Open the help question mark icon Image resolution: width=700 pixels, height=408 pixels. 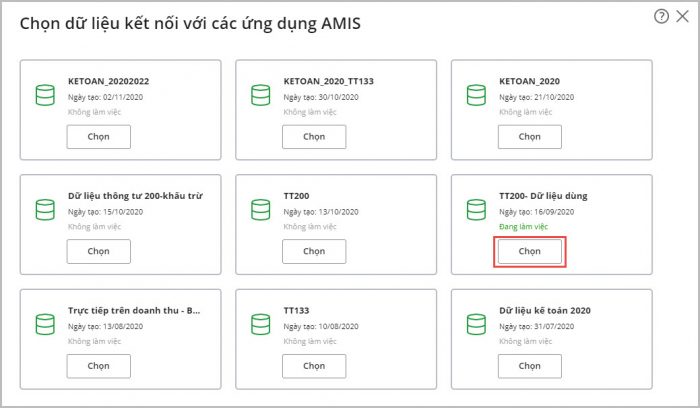click(661, 17)
